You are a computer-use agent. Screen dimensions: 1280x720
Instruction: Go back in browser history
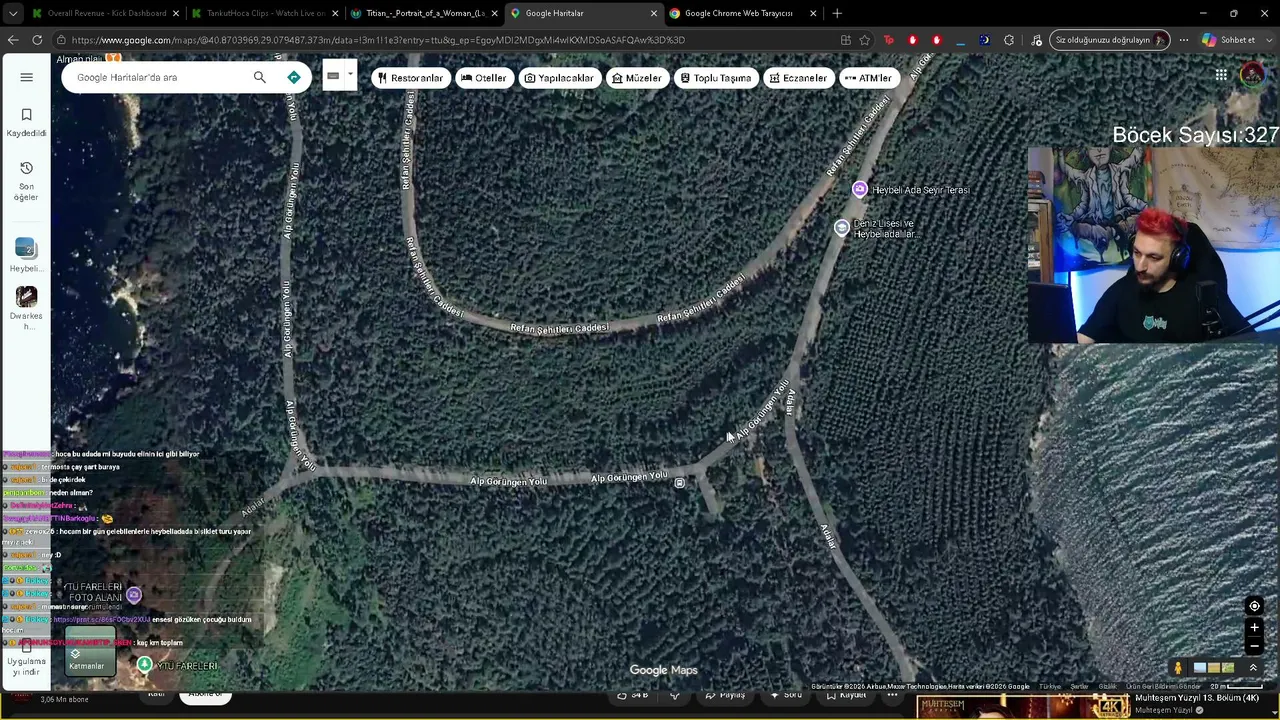(x=12, y=40)
